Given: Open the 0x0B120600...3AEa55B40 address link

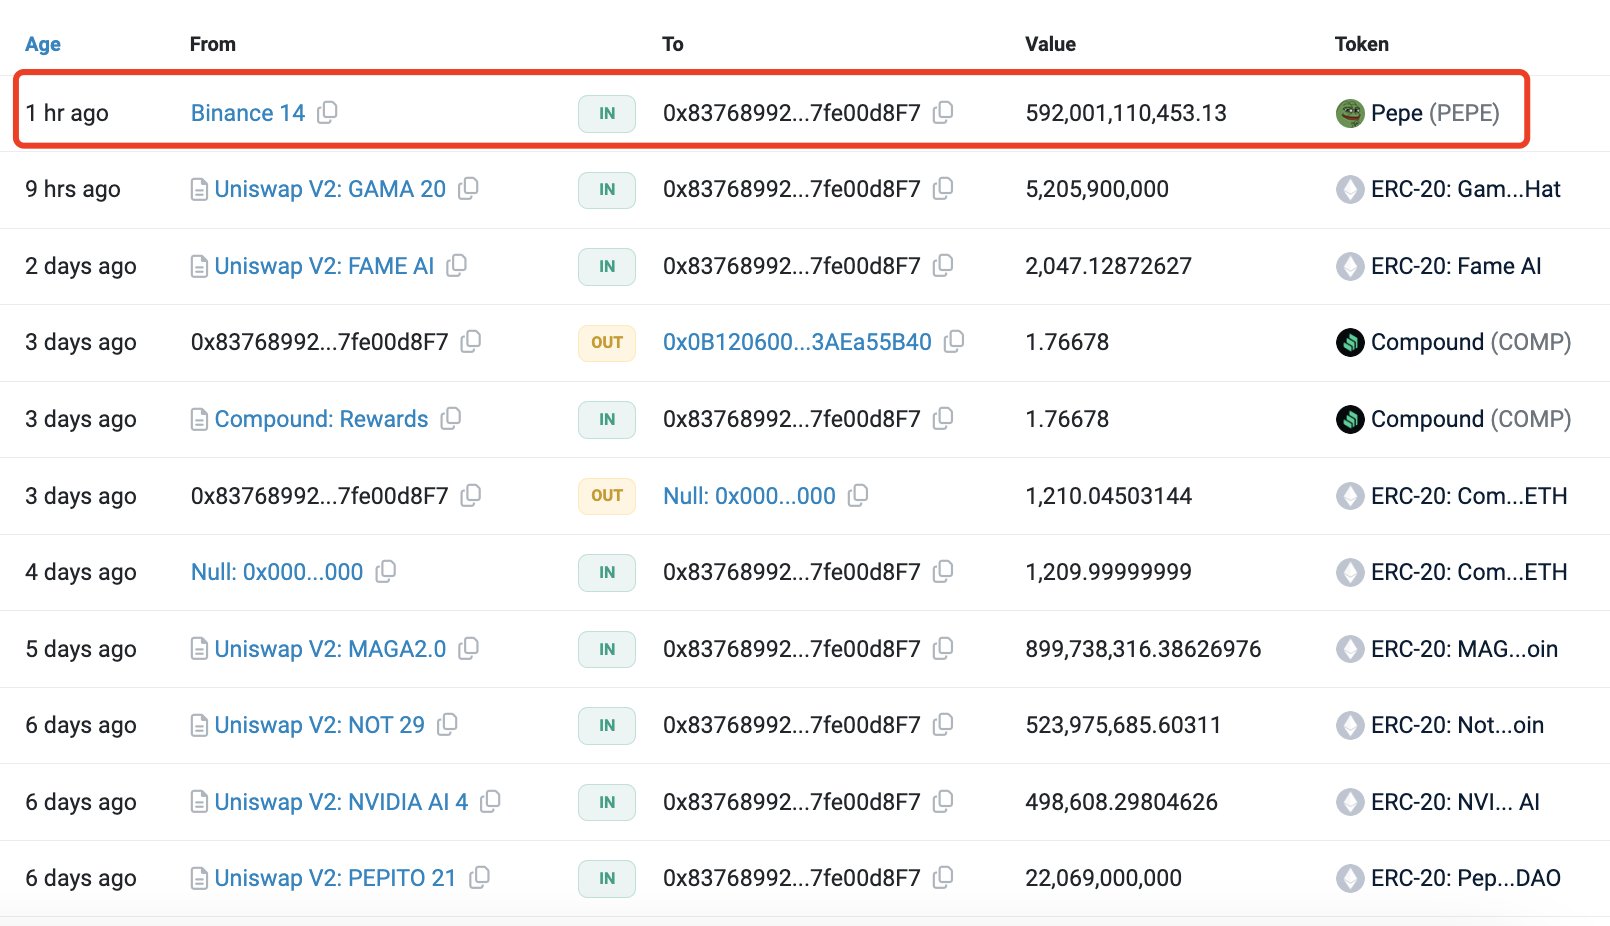Looking at the screenshot, I should (x=797, y=342).
